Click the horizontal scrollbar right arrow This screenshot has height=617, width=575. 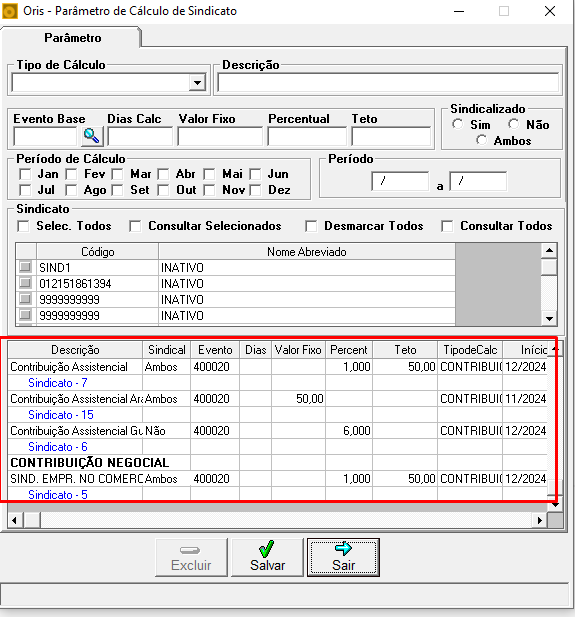540,521
